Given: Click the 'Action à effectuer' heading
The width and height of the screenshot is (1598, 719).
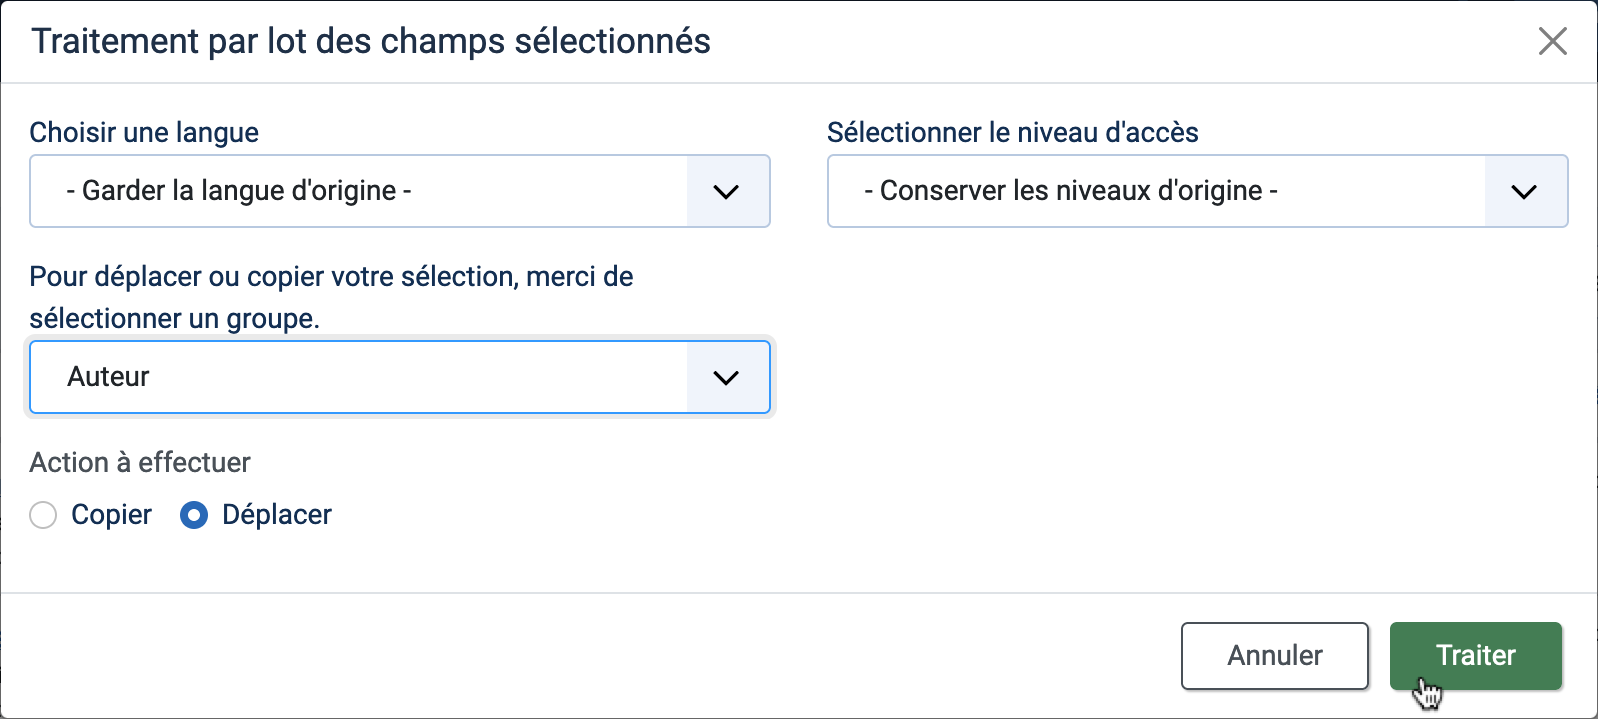Looking at the screenshot, I should (140, 462).
